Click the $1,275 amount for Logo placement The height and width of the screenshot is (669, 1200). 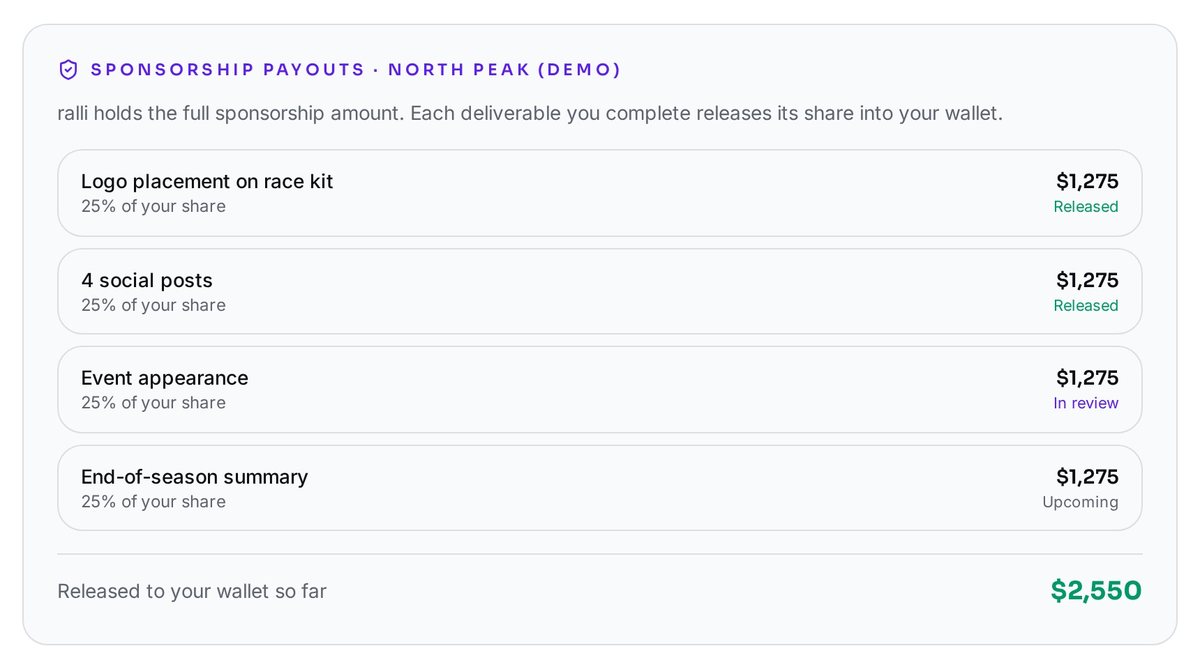click(x=1087, y=181)
